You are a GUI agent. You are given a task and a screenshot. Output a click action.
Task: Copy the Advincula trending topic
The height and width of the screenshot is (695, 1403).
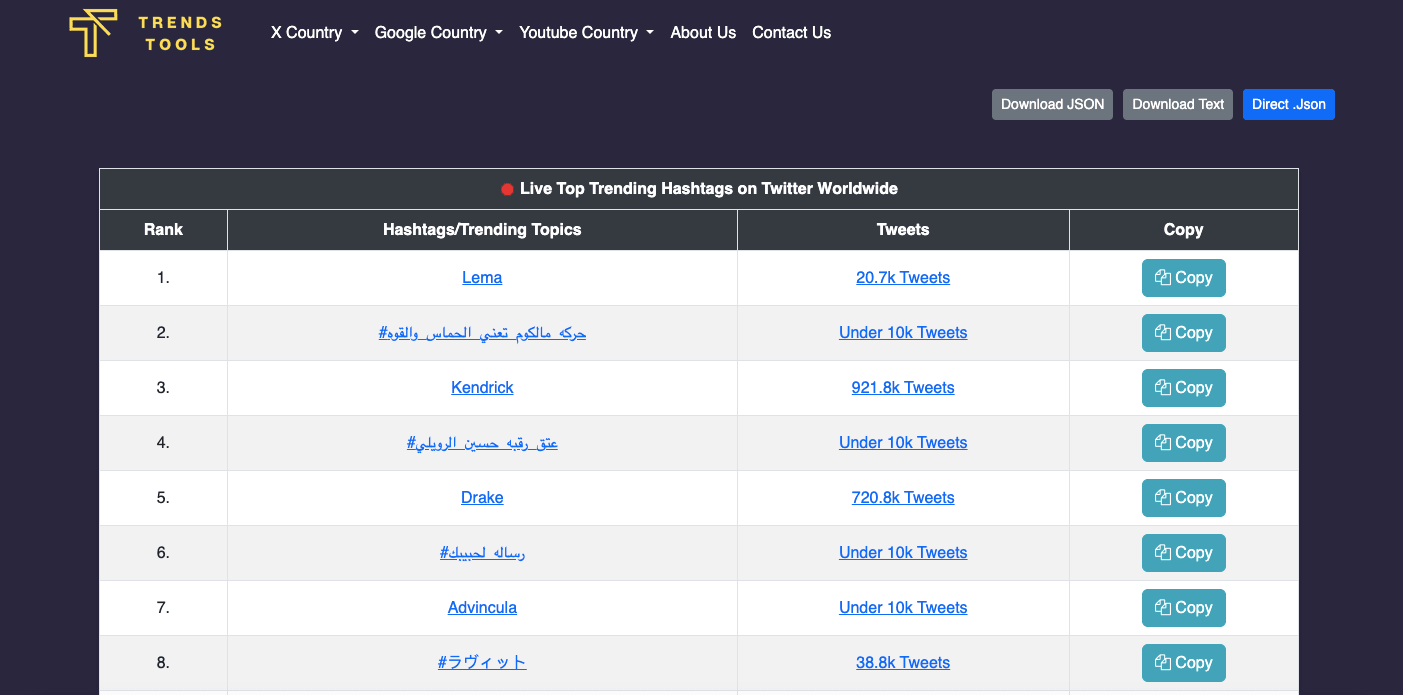[x=1183, y=608]
